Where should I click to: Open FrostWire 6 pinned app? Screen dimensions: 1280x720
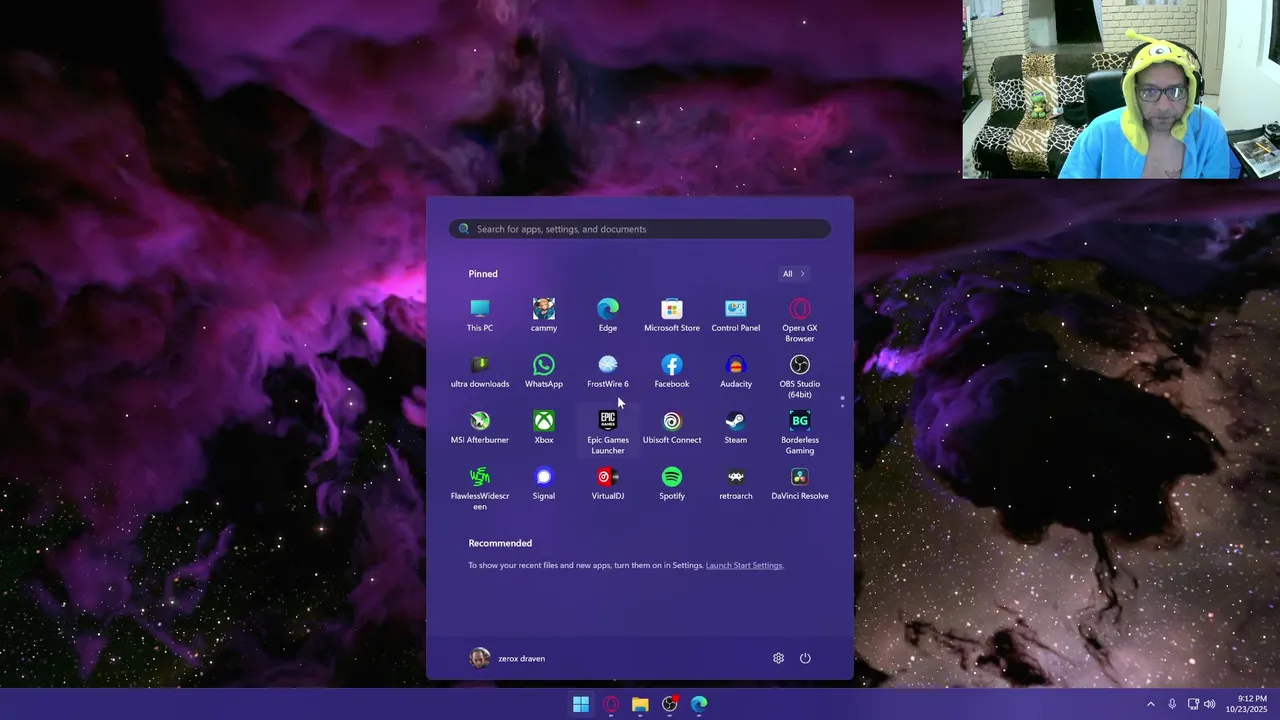click(x=608, y=372)
